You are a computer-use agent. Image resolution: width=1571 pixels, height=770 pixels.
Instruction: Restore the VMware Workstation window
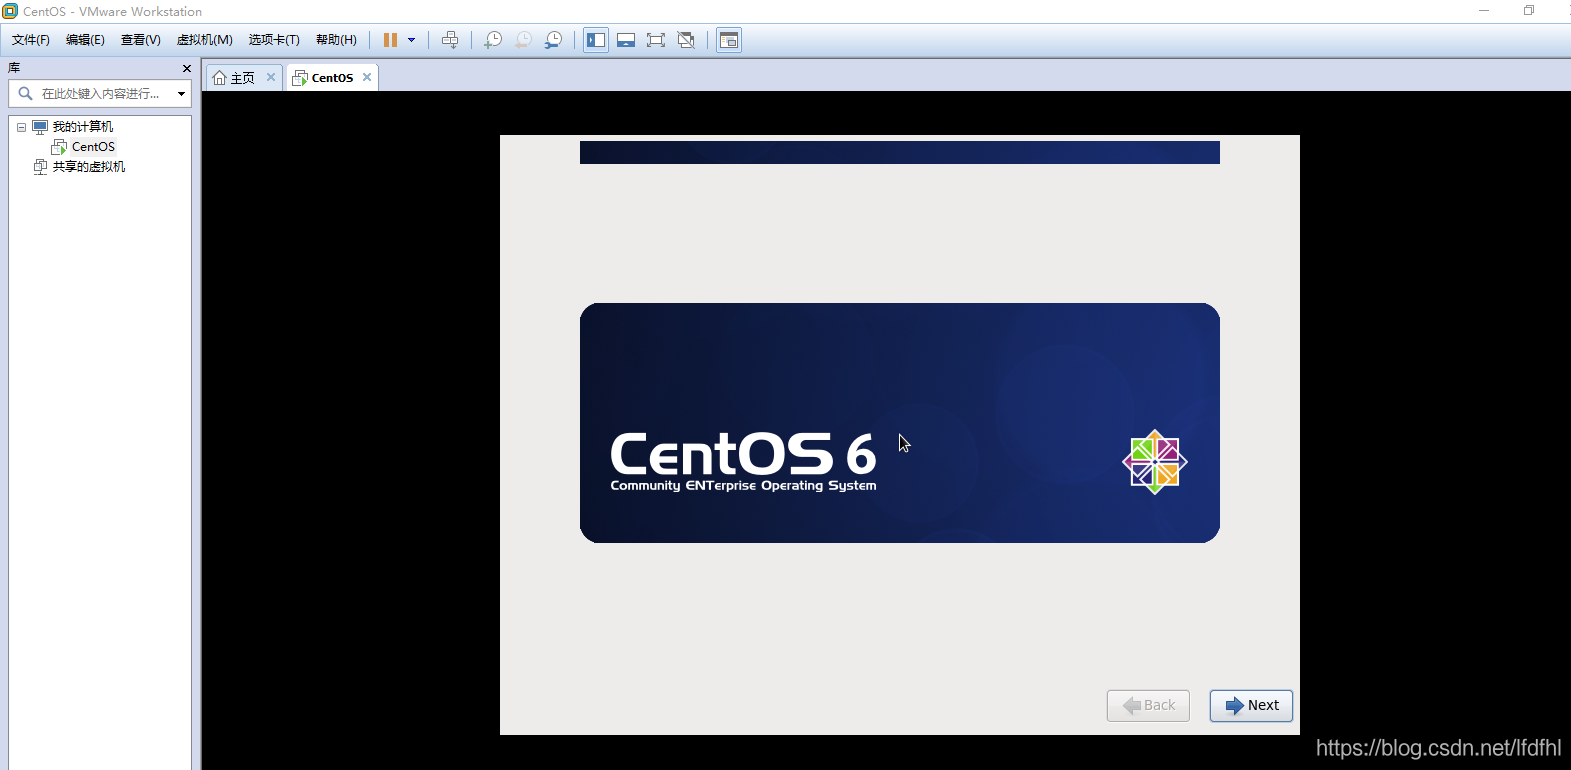tap(1529, 11)
